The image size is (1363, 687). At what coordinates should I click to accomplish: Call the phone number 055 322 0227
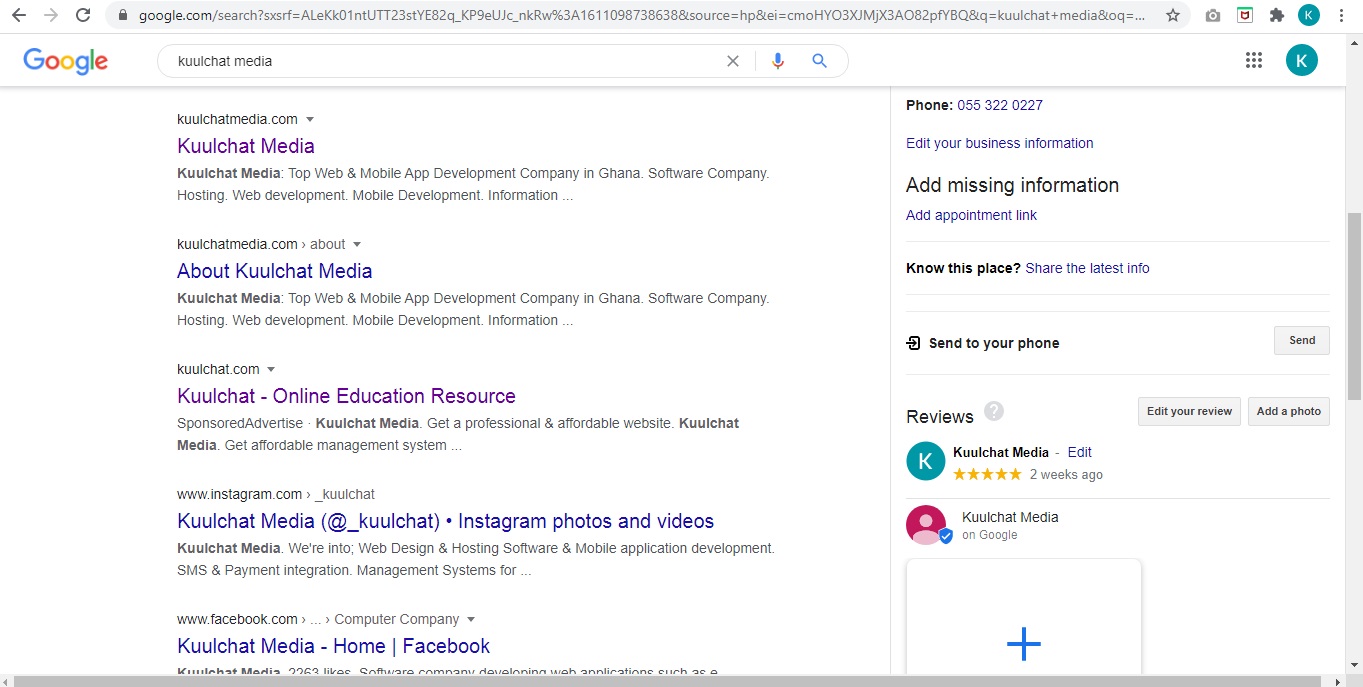1000,105
